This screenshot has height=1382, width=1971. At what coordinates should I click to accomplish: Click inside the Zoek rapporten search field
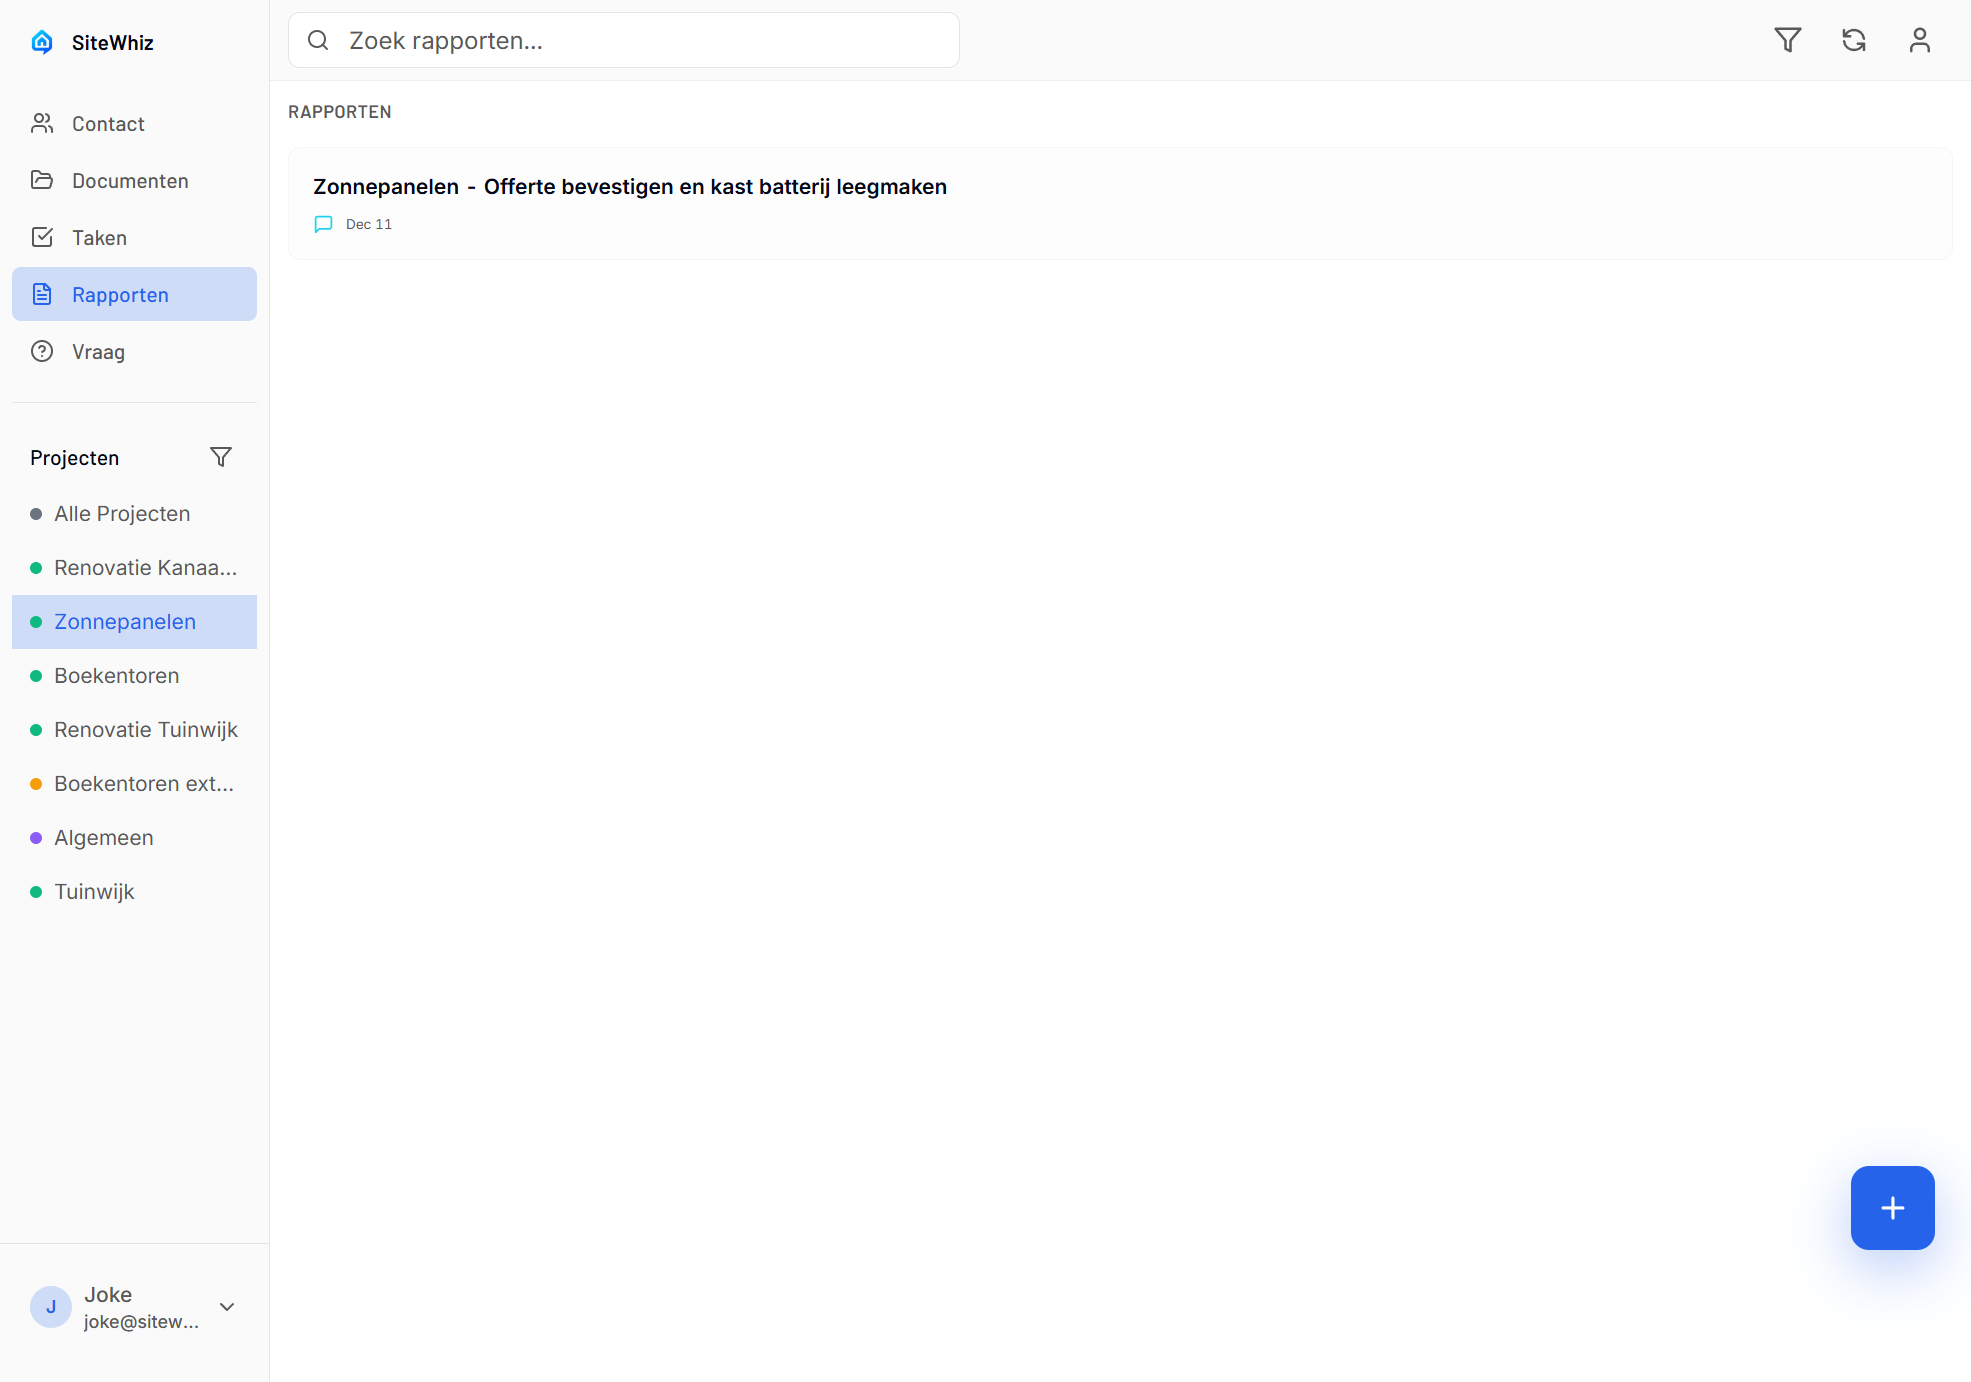[623, 40]
